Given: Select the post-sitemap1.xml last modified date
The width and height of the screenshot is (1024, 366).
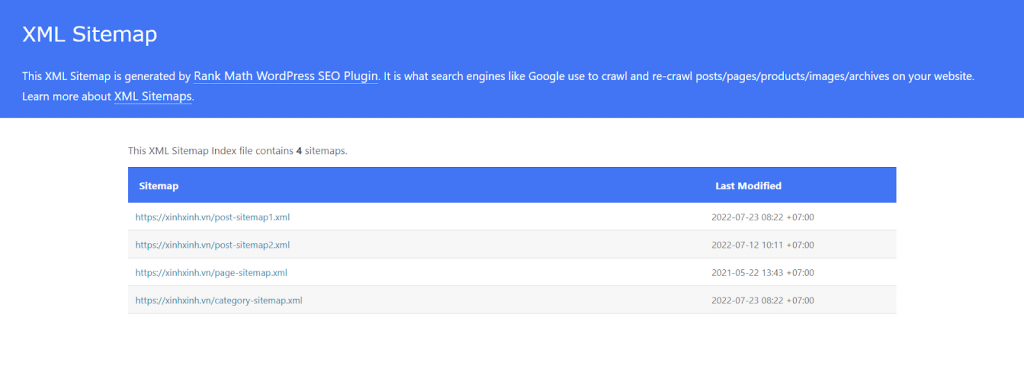Looking at the screenshot, I should tap(763, 218).
